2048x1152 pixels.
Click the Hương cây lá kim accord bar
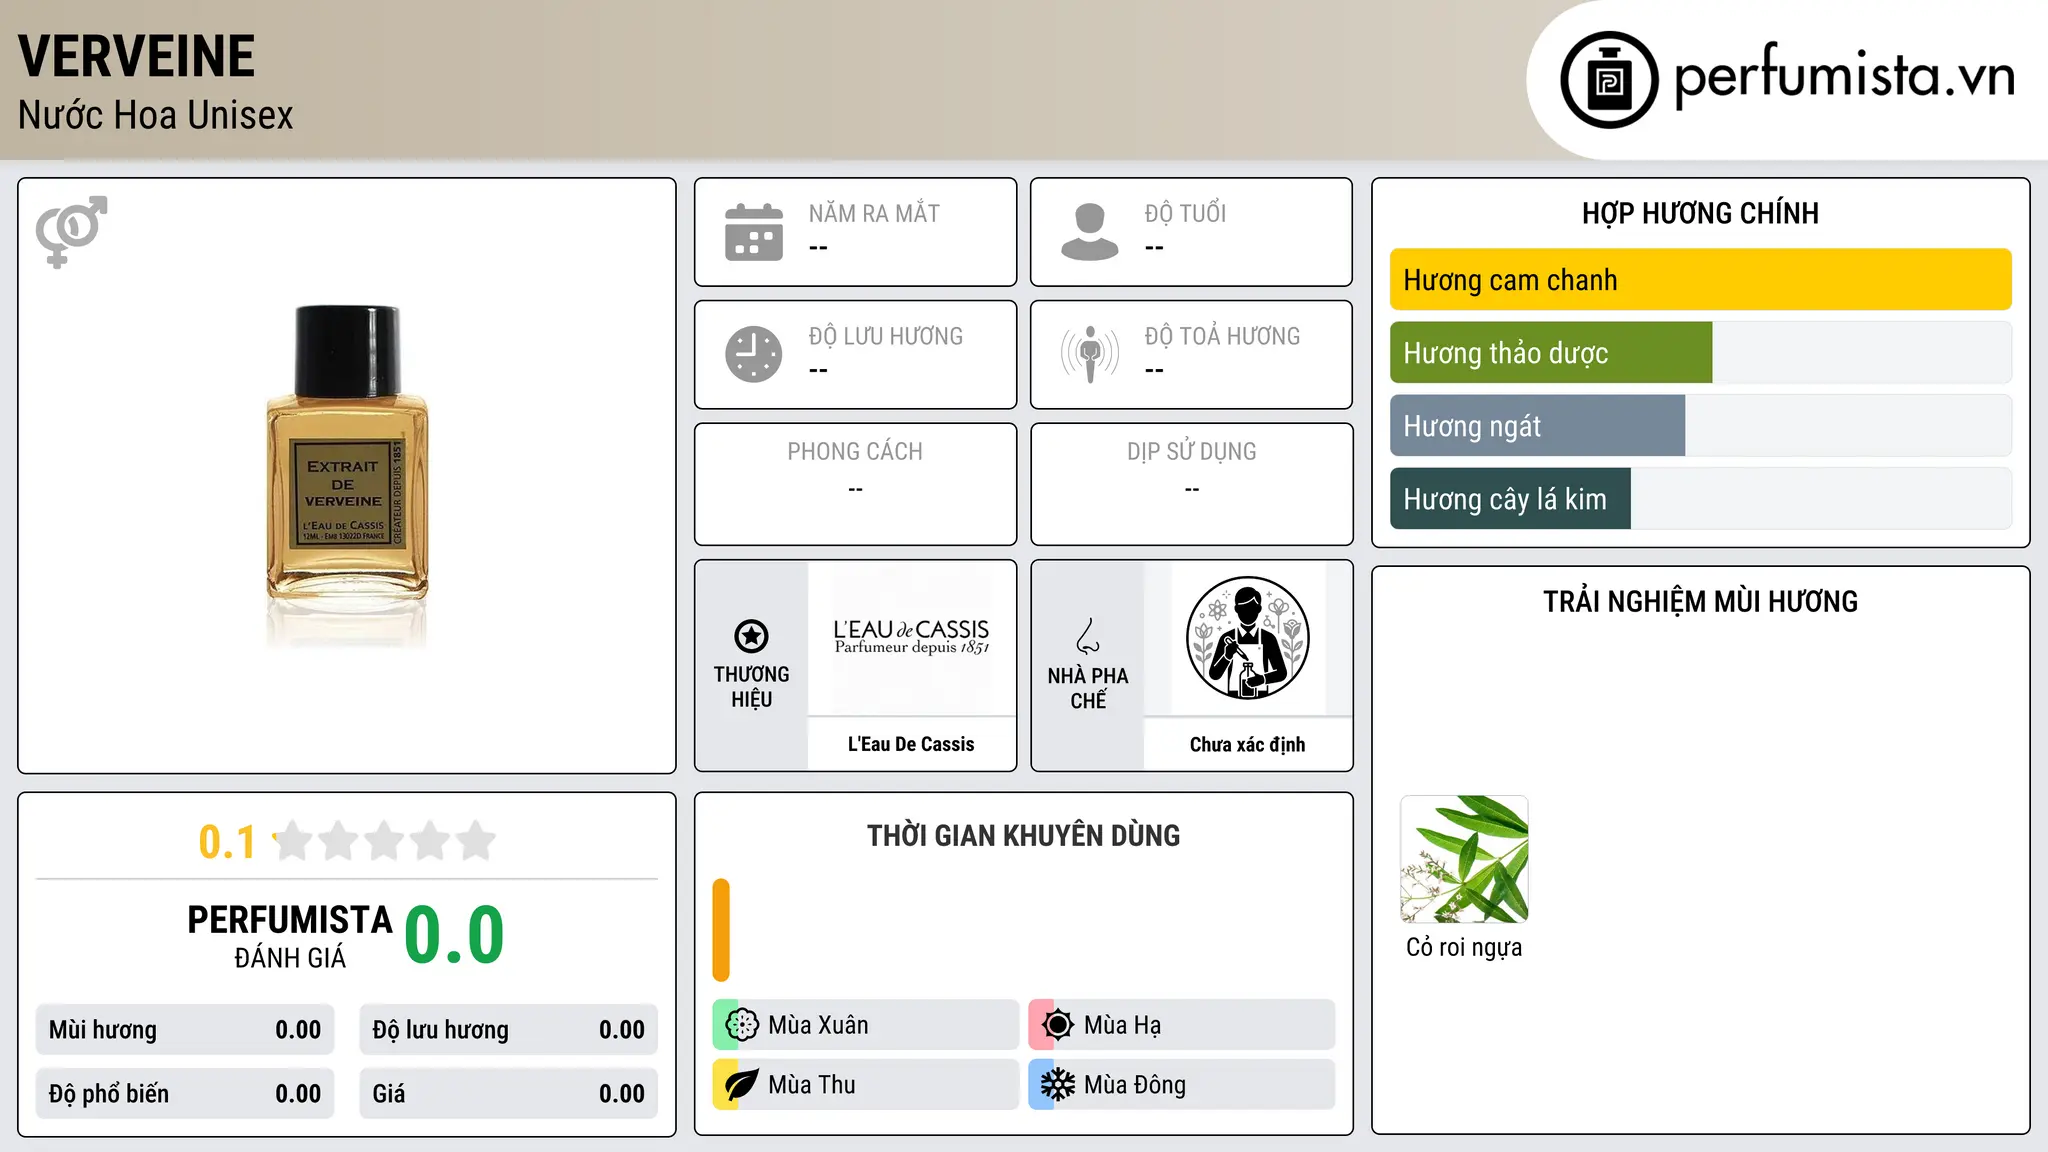coord(1700,498)
